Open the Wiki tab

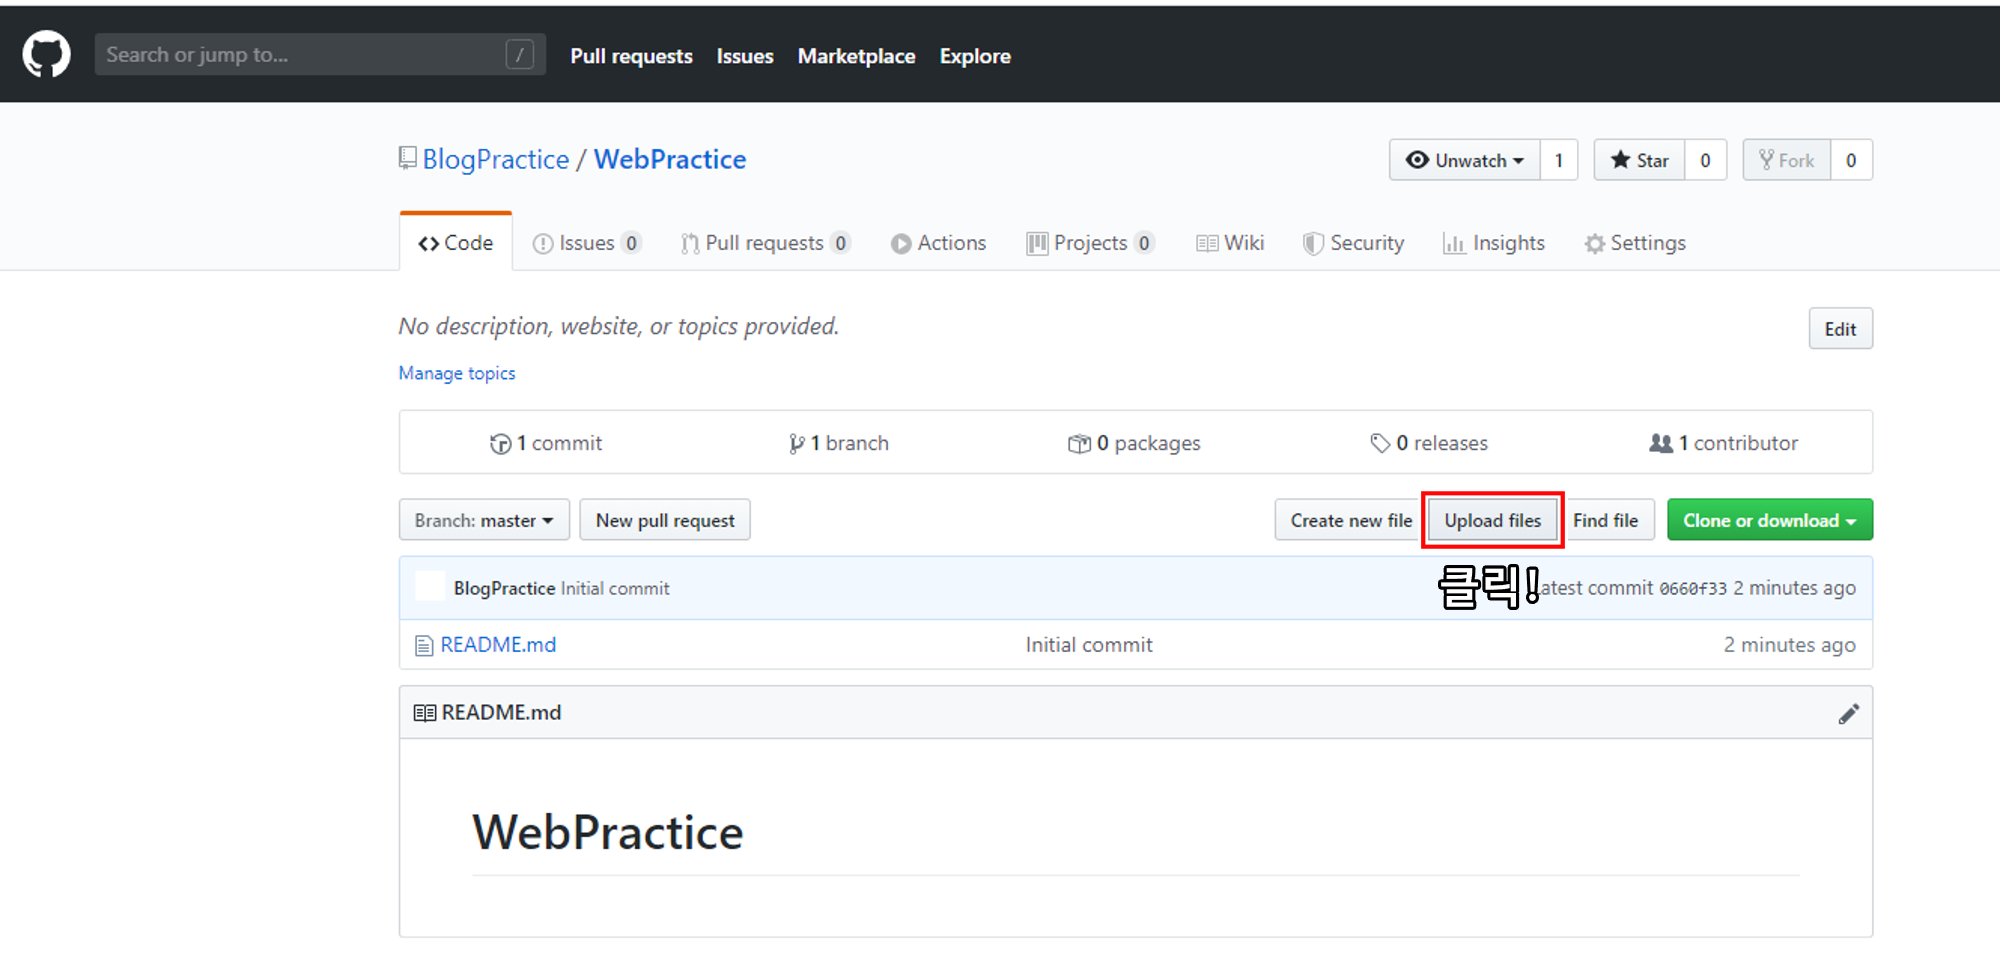pyautogui.click(x=1230, y=243)
